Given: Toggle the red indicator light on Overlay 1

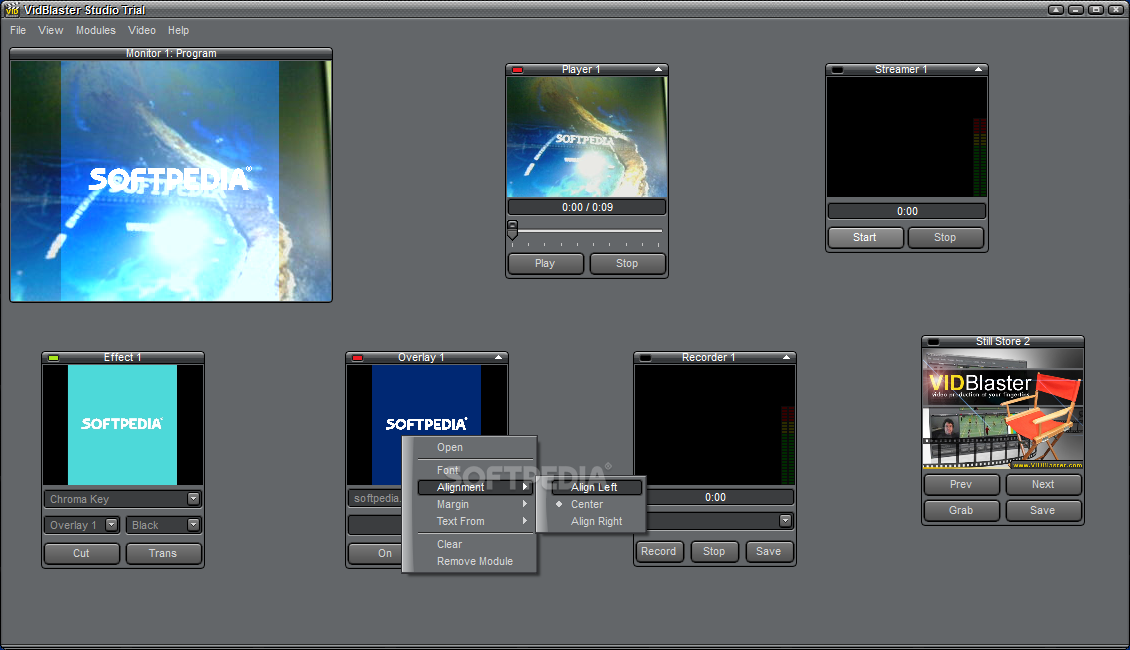Looking at the screenshot, I should pyautogui.click(x=357, y=358).
